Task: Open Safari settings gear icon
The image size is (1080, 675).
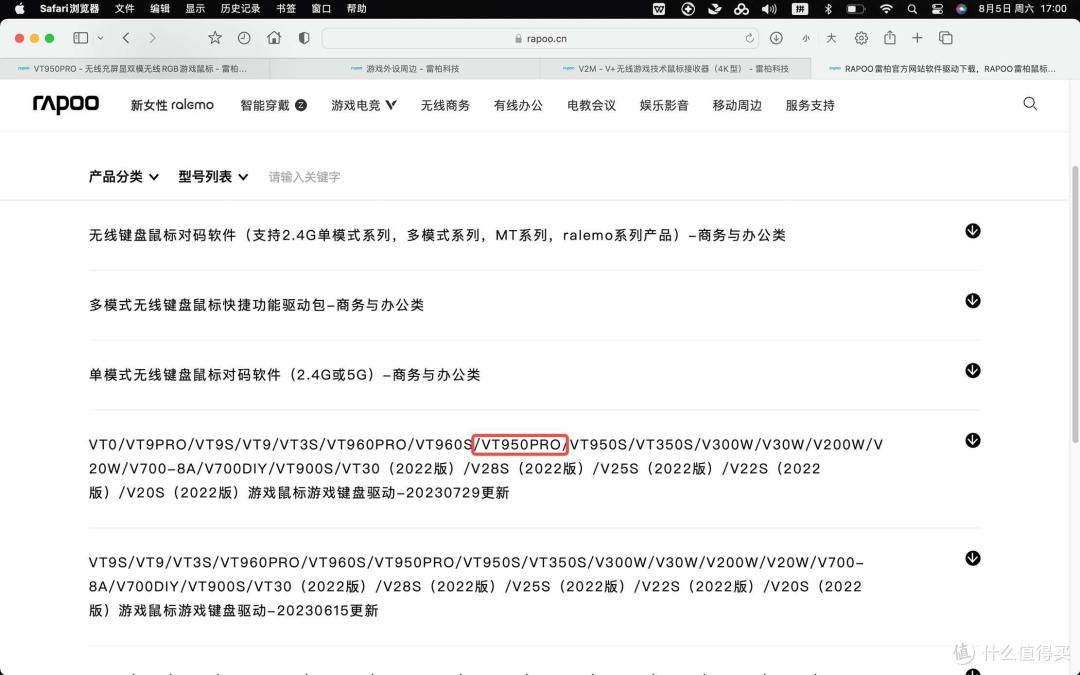Action: click(861, 38)
